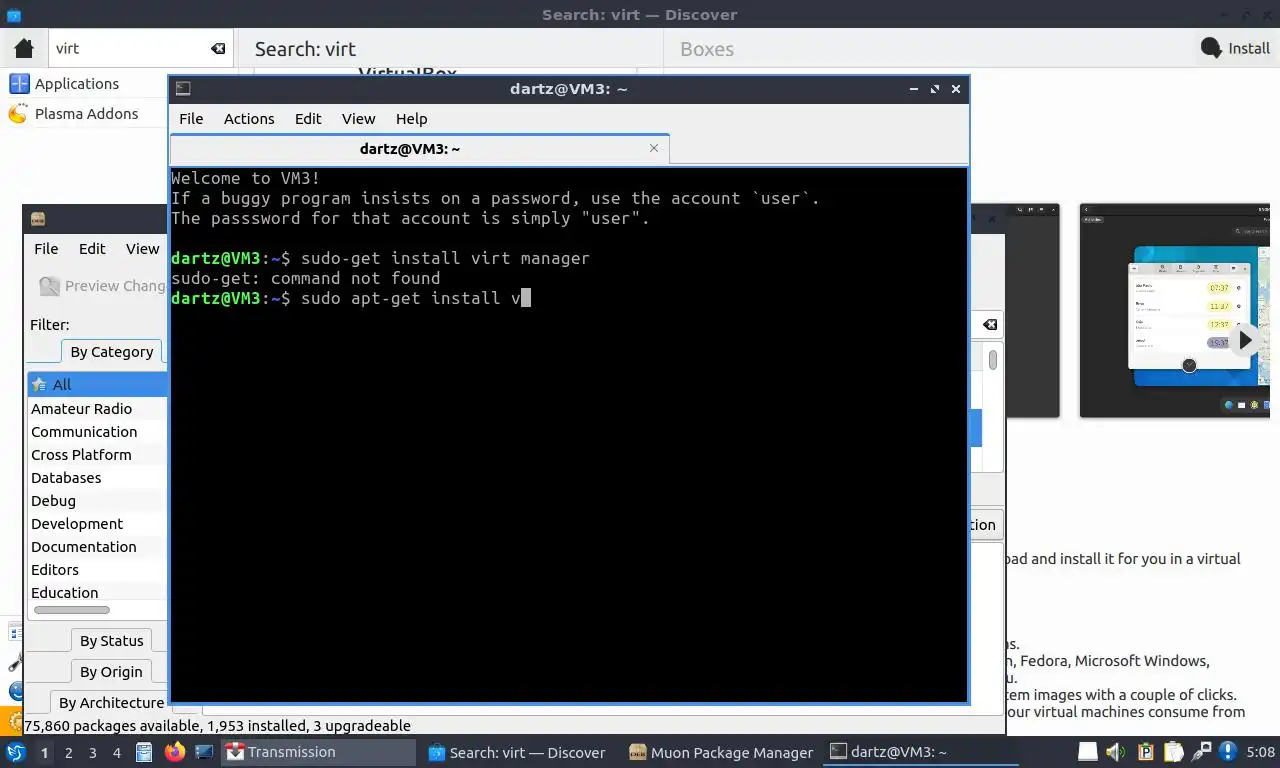Switch to Transmission in taskbar
Image resolution: width=1280 pixels, height=768 pixels.
point(318,752)
